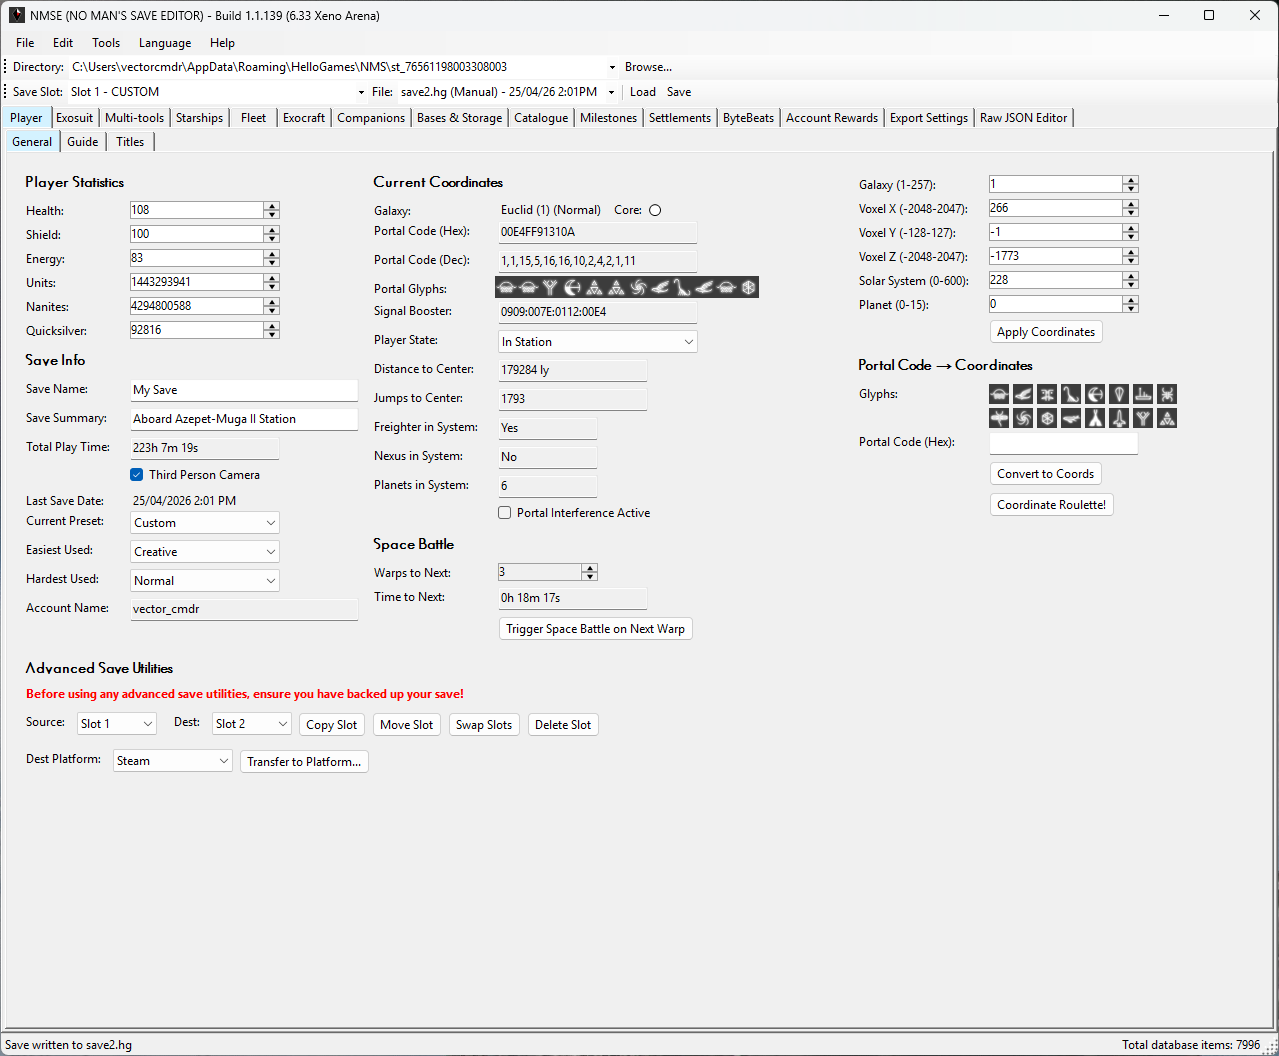Toggle the Core radio button
The image size is (1279, 1056).
pos(655,210)
